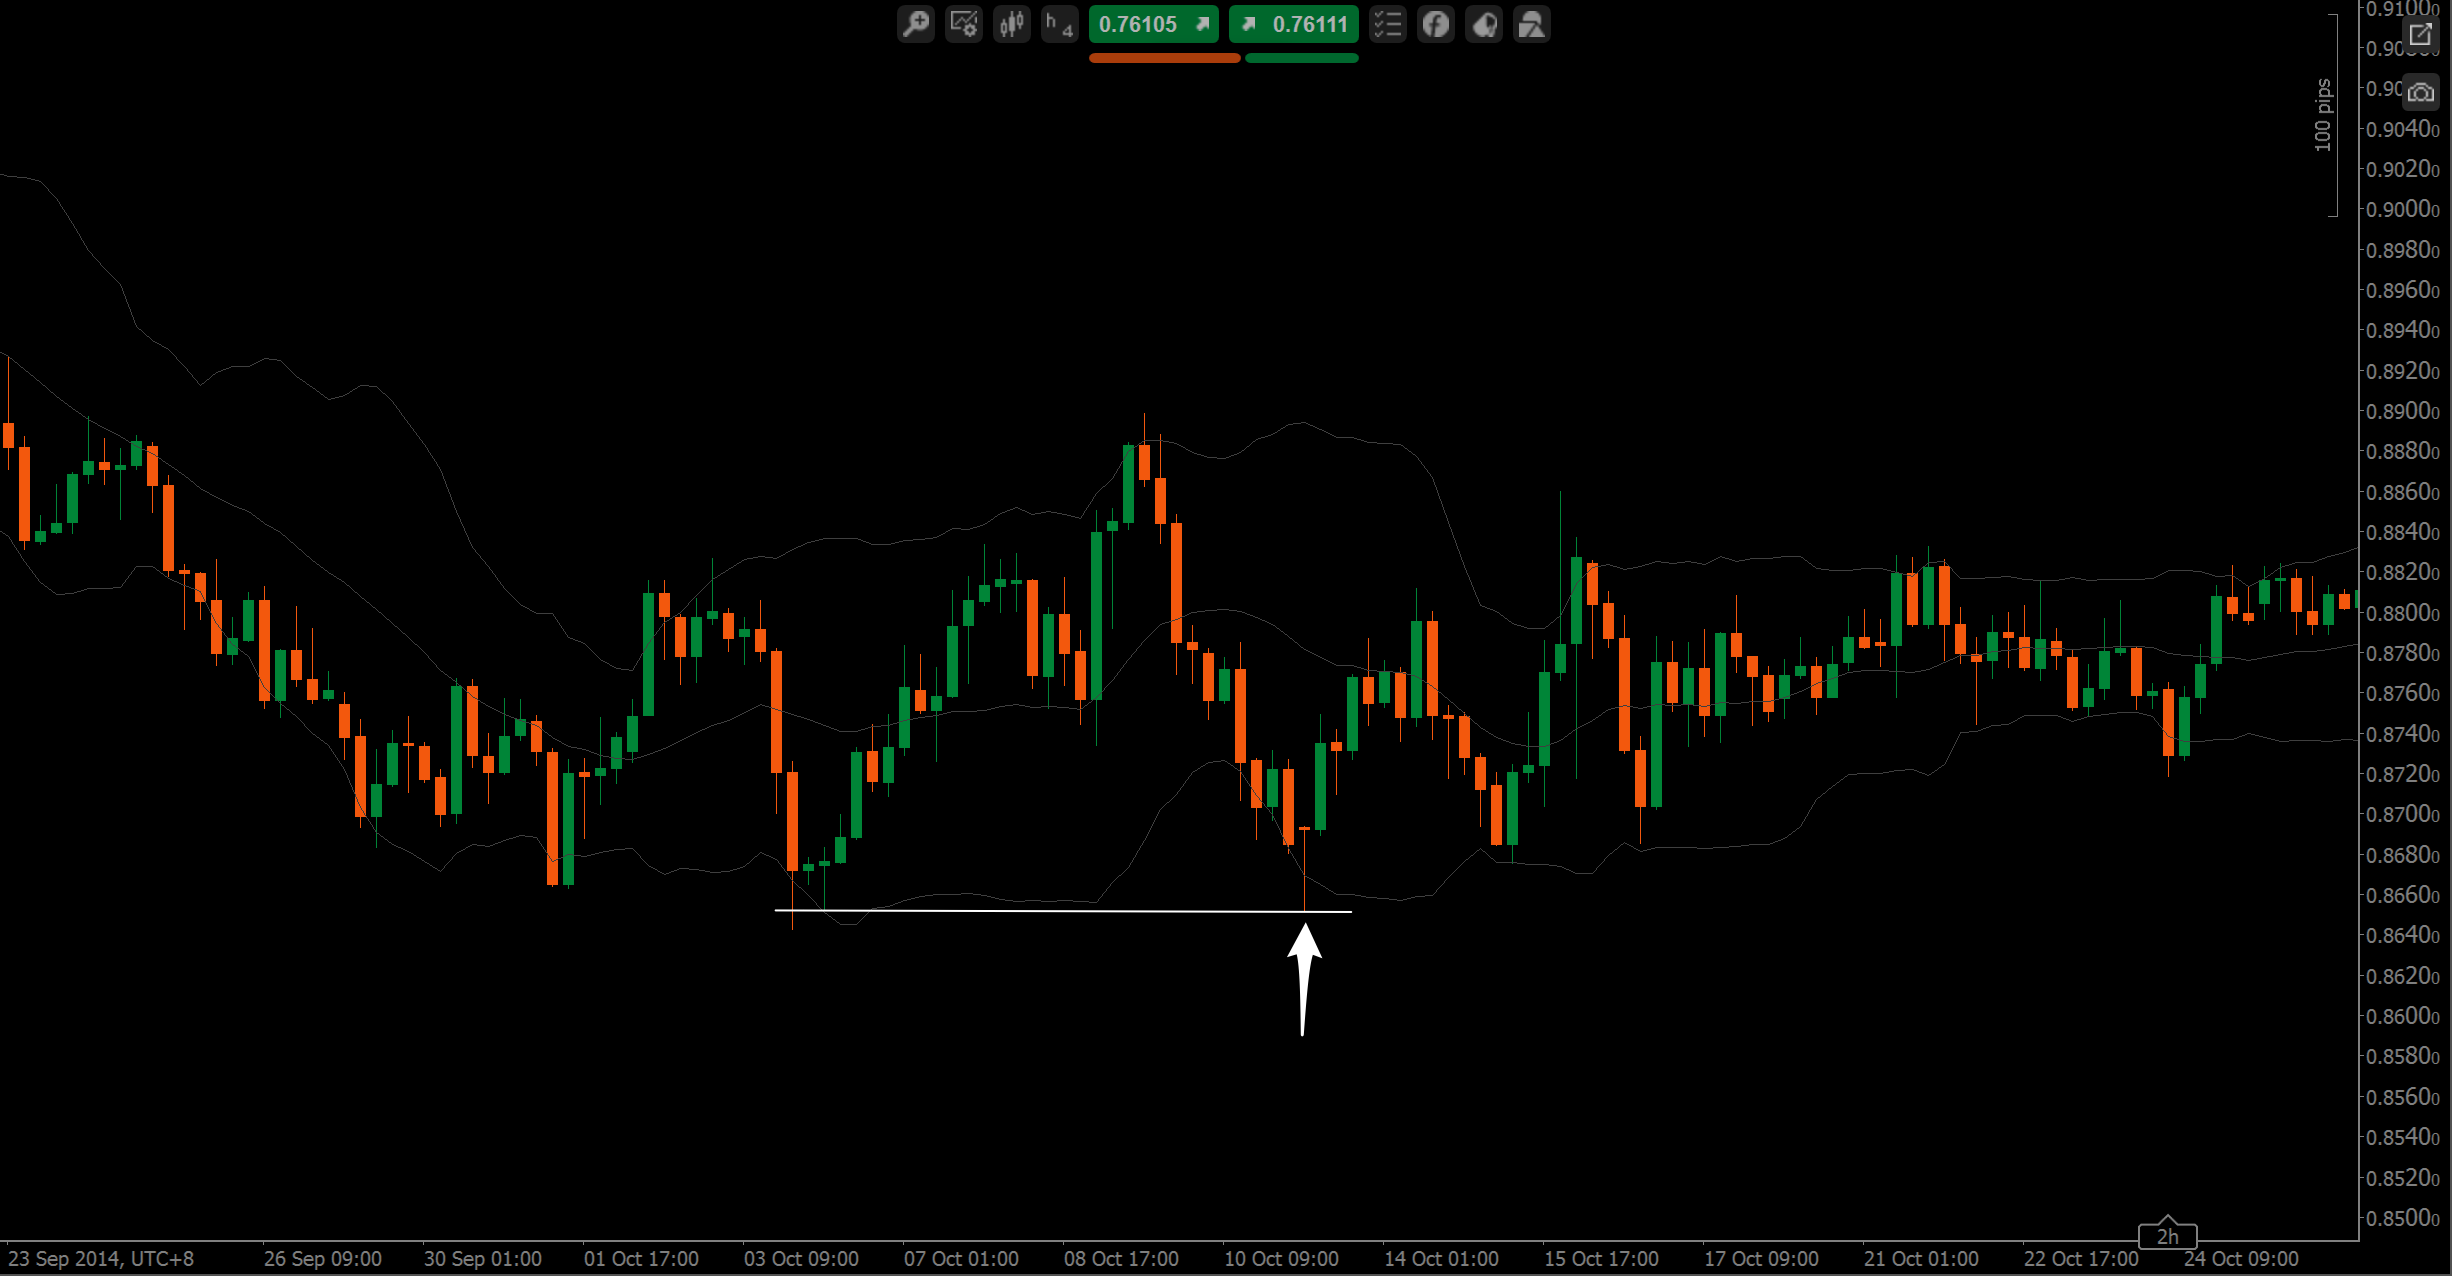2452x1276 pixels.
Task: Open the indicators function icon
Action: pyautogui.click(x=1436, y=24)
